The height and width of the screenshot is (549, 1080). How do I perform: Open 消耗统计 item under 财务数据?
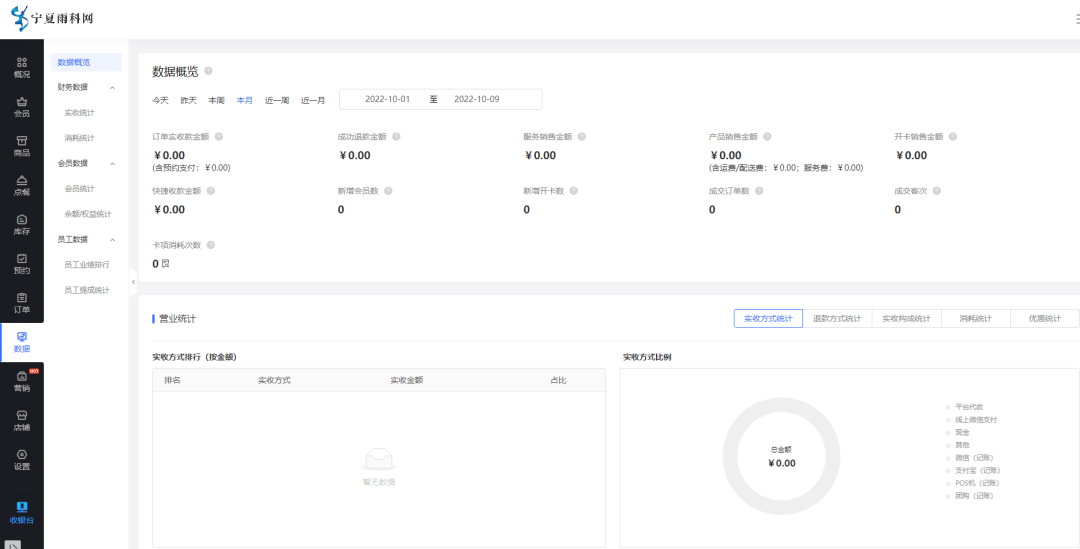point(79,138)
